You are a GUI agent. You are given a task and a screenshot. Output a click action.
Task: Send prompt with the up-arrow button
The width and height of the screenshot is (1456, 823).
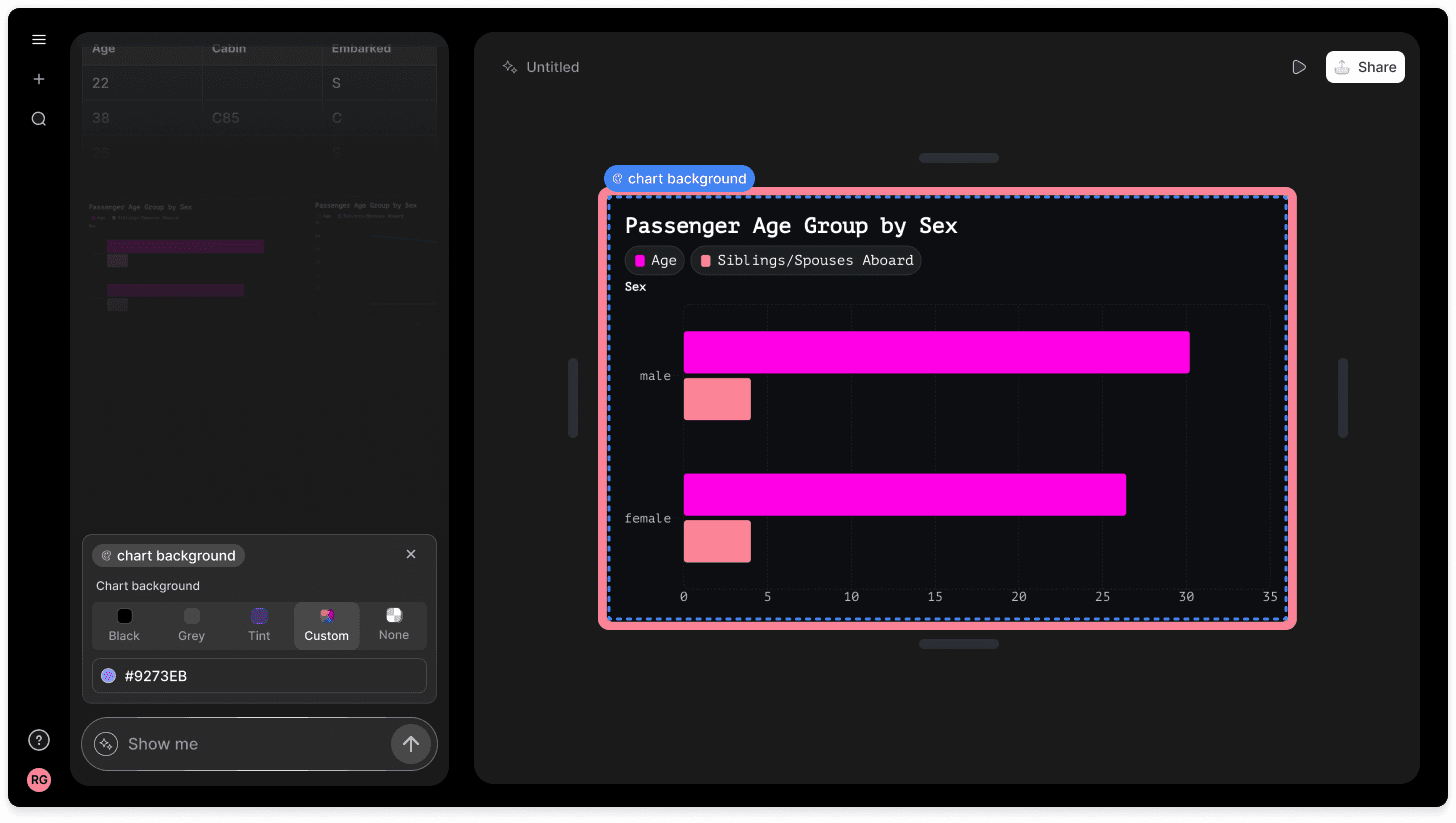410,744
